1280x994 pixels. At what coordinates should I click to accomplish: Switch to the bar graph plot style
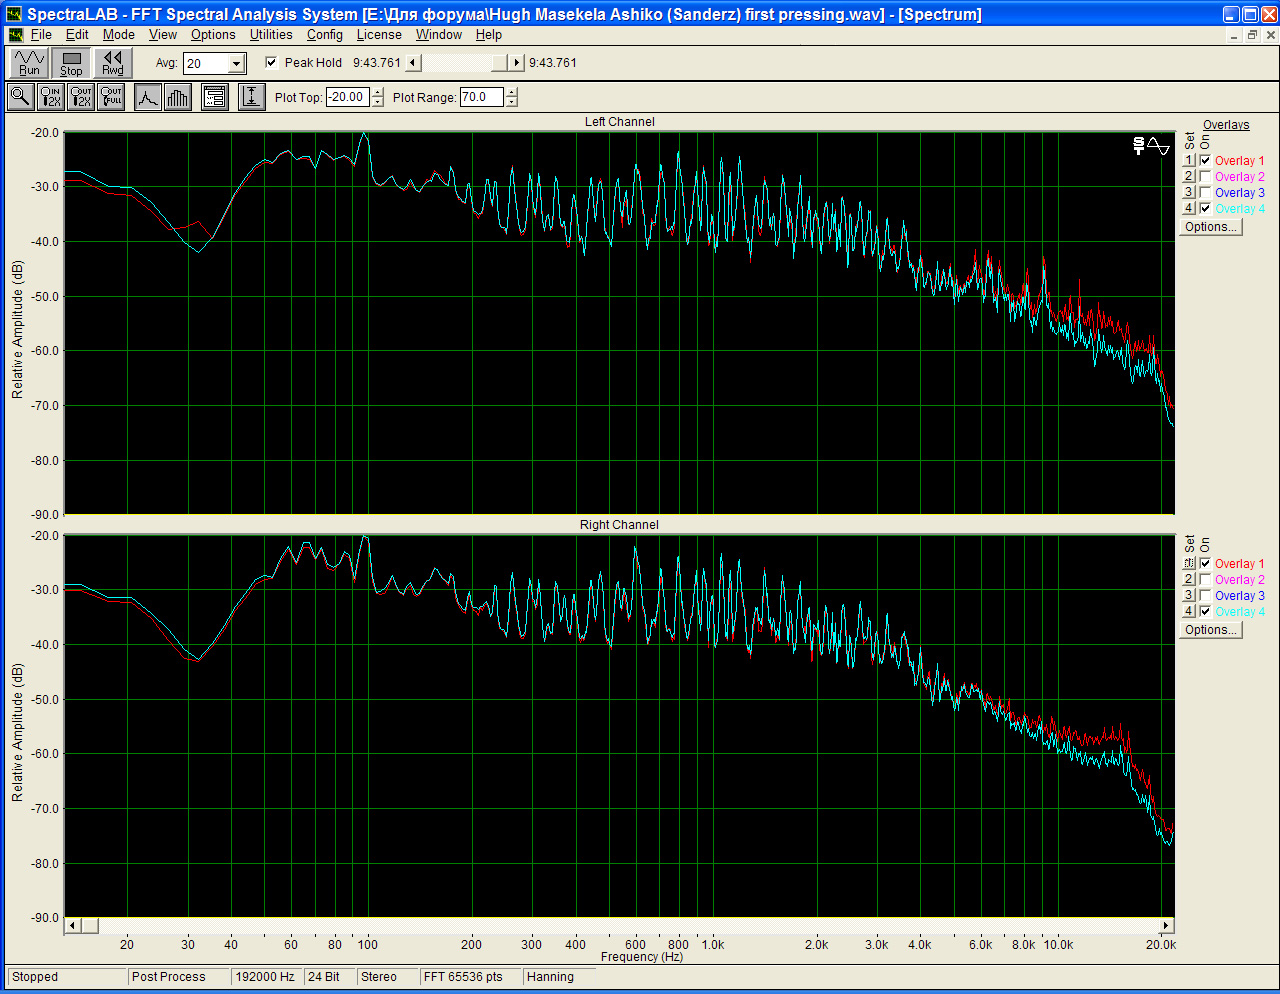[x=178, y=97]
